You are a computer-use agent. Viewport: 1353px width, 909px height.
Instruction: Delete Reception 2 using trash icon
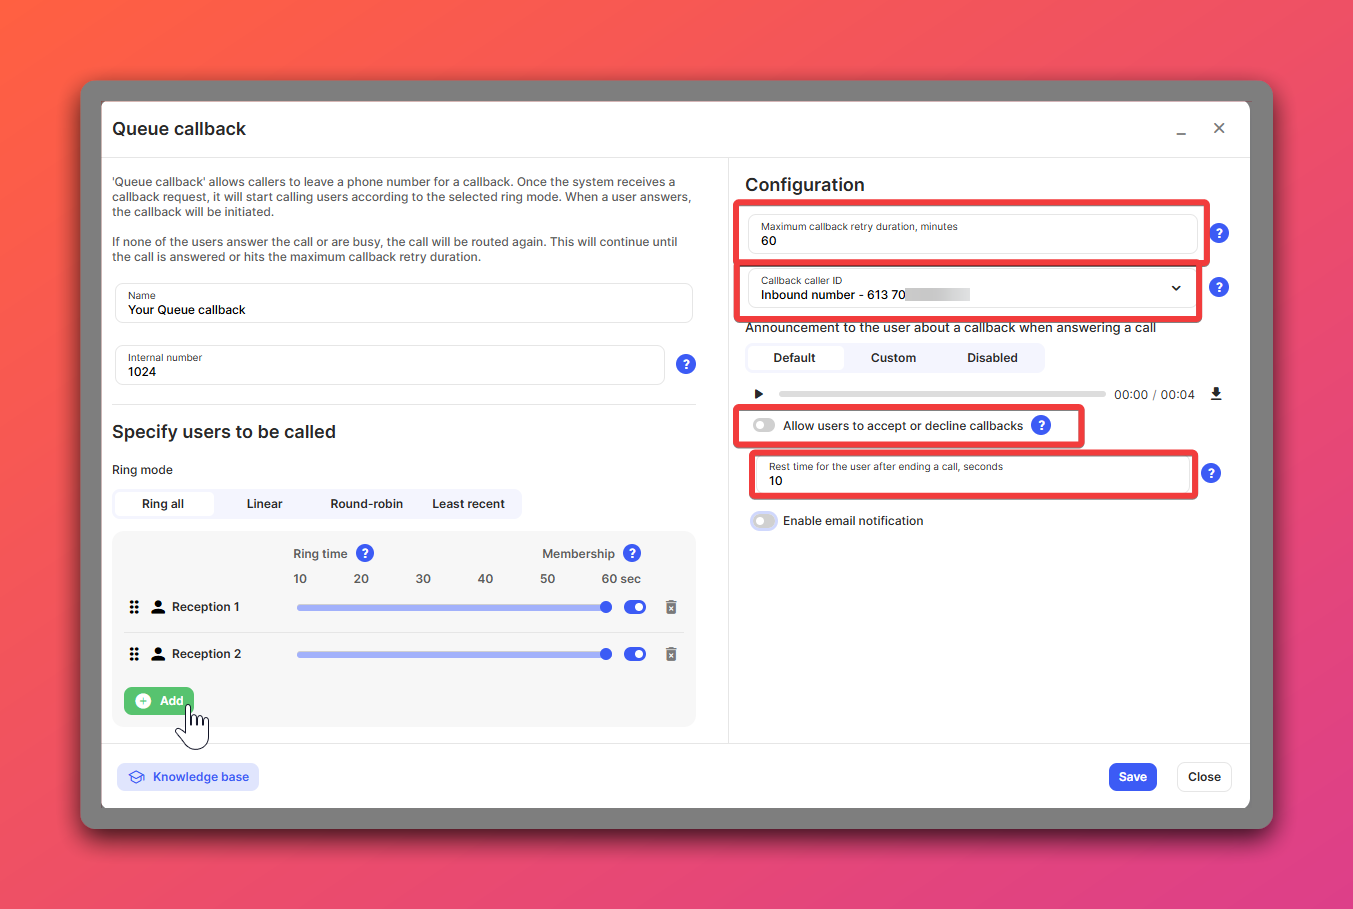(671, 654)
